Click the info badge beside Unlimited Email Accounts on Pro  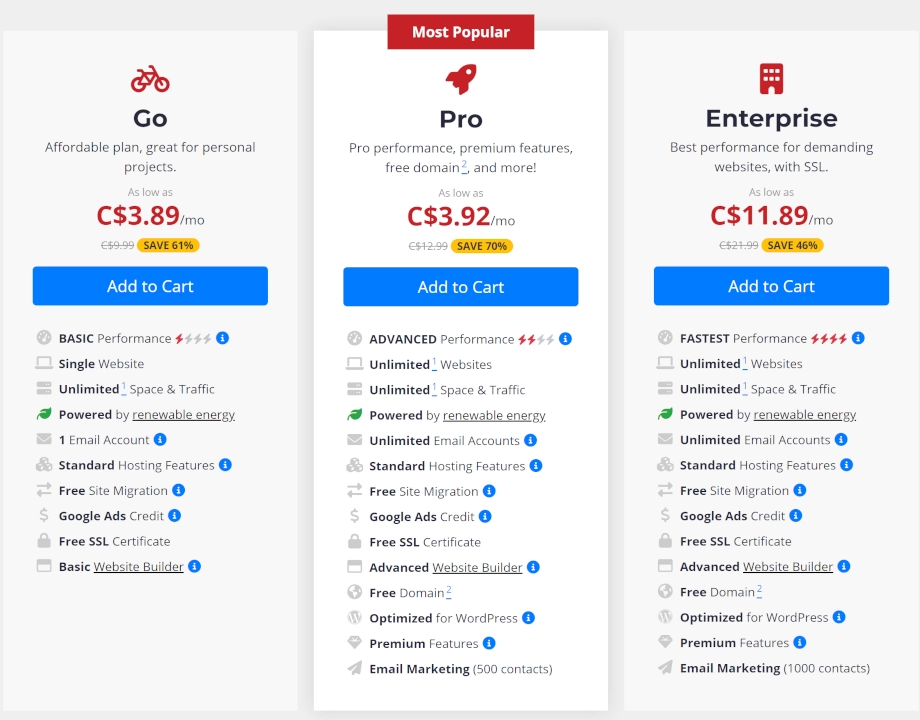(530, 440)
